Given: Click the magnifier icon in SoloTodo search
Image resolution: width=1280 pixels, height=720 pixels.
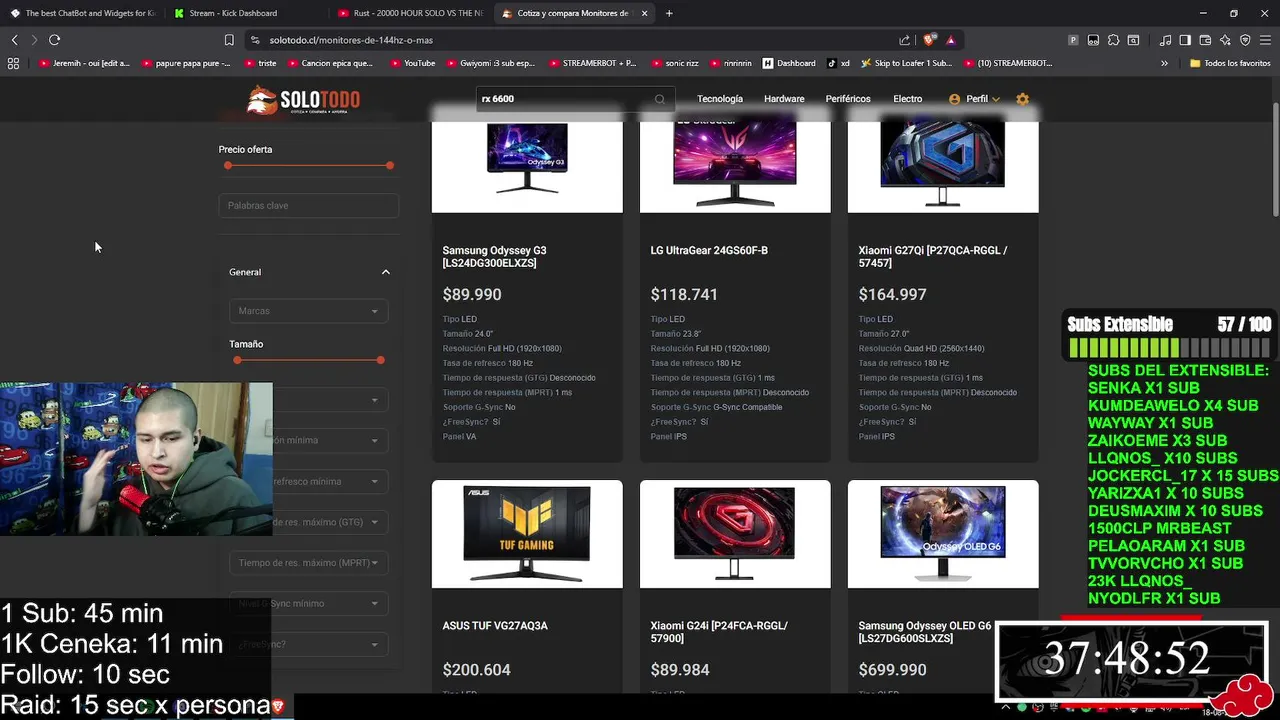Looking at the screenshot, I should pyautogui.click(x=659, y=99).
